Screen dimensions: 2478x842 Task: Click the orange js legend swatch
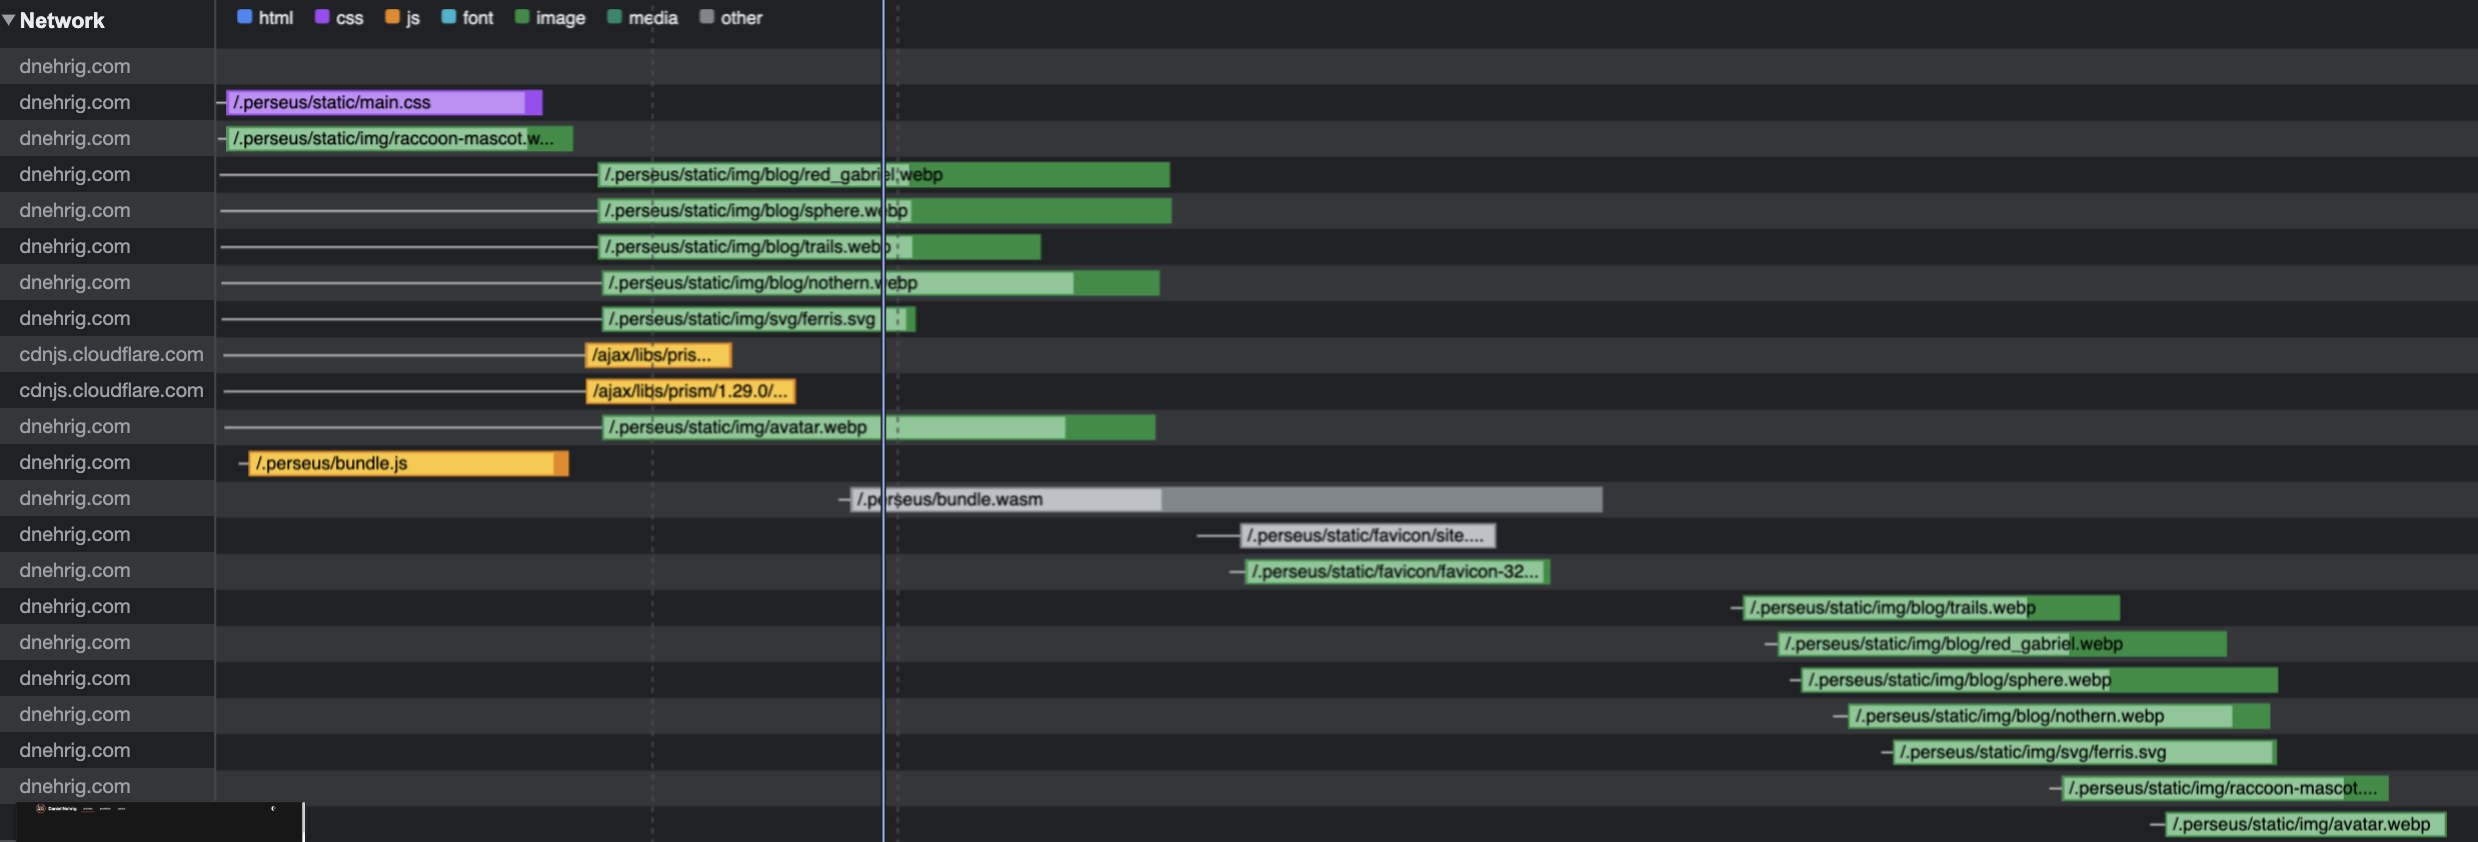(x=392, y=16)
